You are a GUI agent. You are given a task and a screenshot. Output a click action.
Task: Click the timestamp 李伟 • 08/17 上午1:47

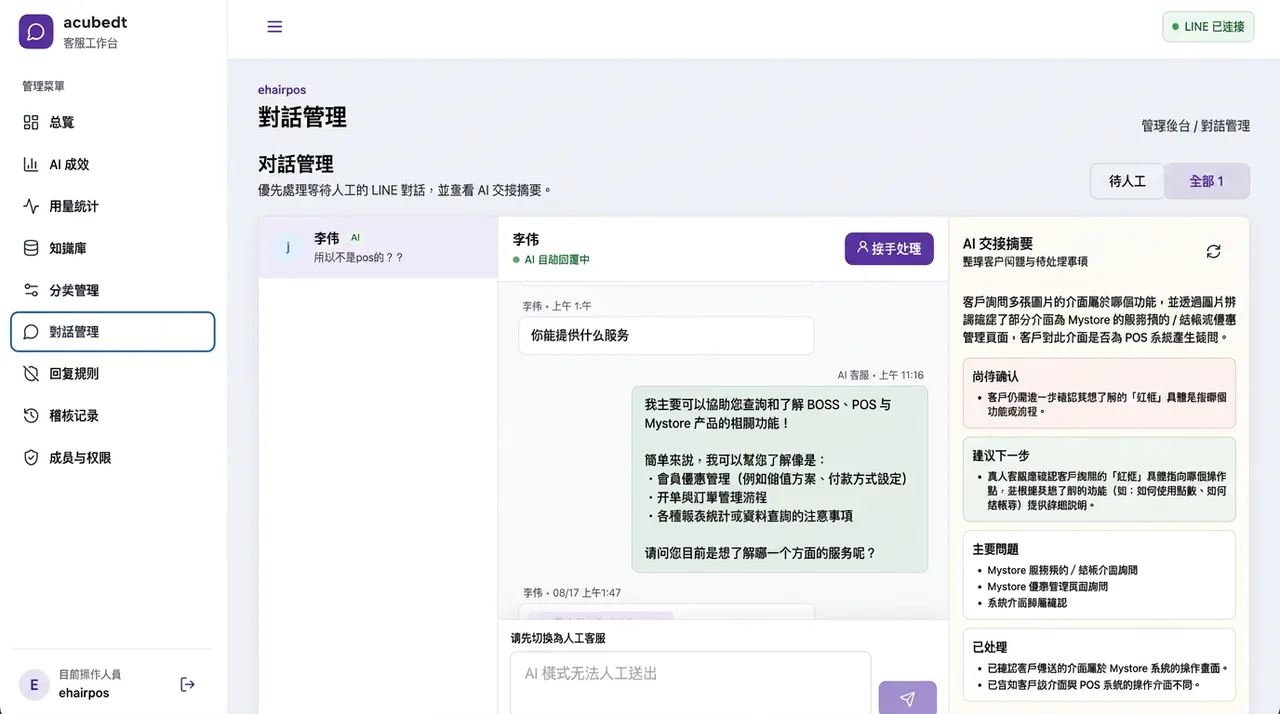(571, 593)
